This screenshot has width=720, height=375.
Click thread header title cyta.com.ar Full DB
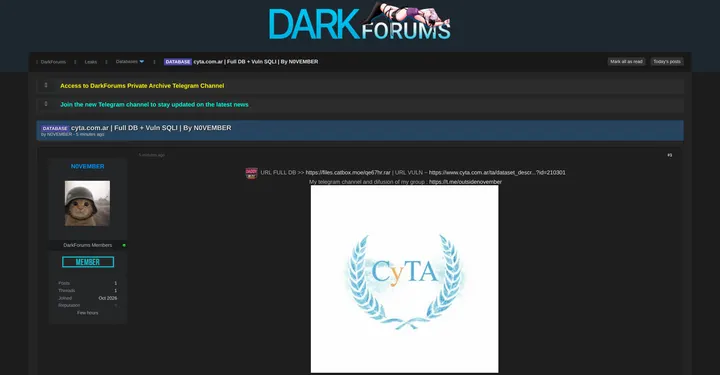[151, 128]
